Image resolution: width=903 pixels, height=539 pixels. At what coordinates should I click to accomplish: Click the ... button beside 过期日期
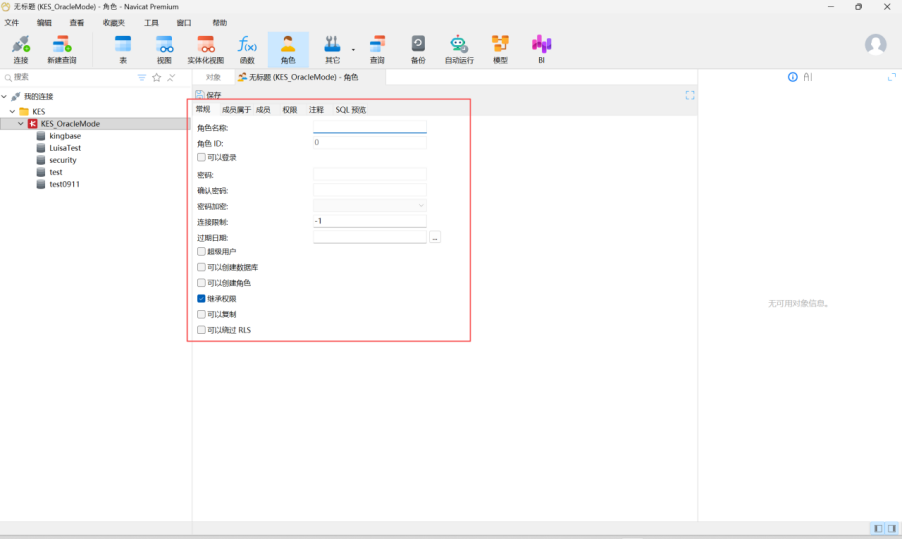click(x=435, y=237)
